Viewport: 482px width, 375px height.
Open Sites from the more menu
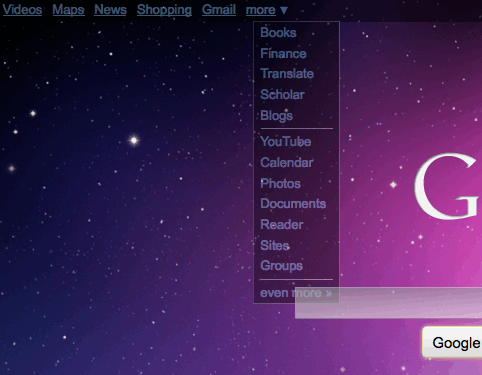pos(275,246)
